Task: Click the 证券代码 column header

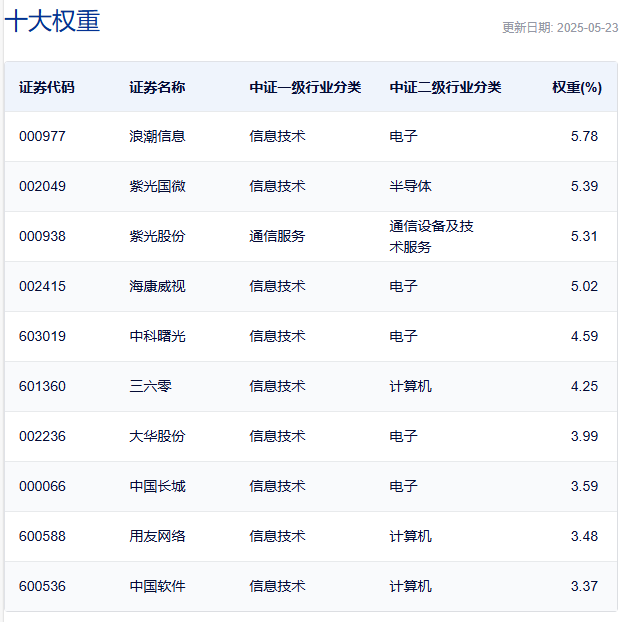Action: (47, 87)
